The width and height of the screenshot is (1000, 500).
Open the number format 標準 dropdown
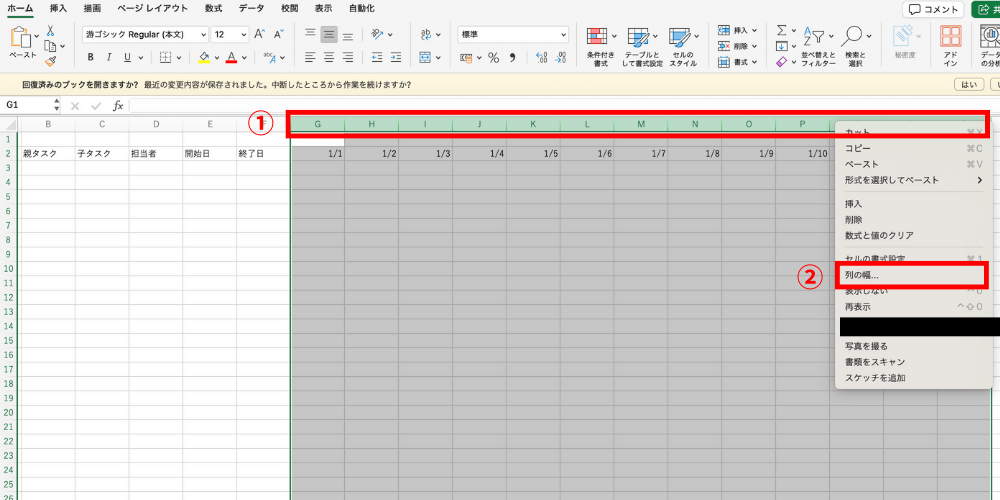point(563,34)
